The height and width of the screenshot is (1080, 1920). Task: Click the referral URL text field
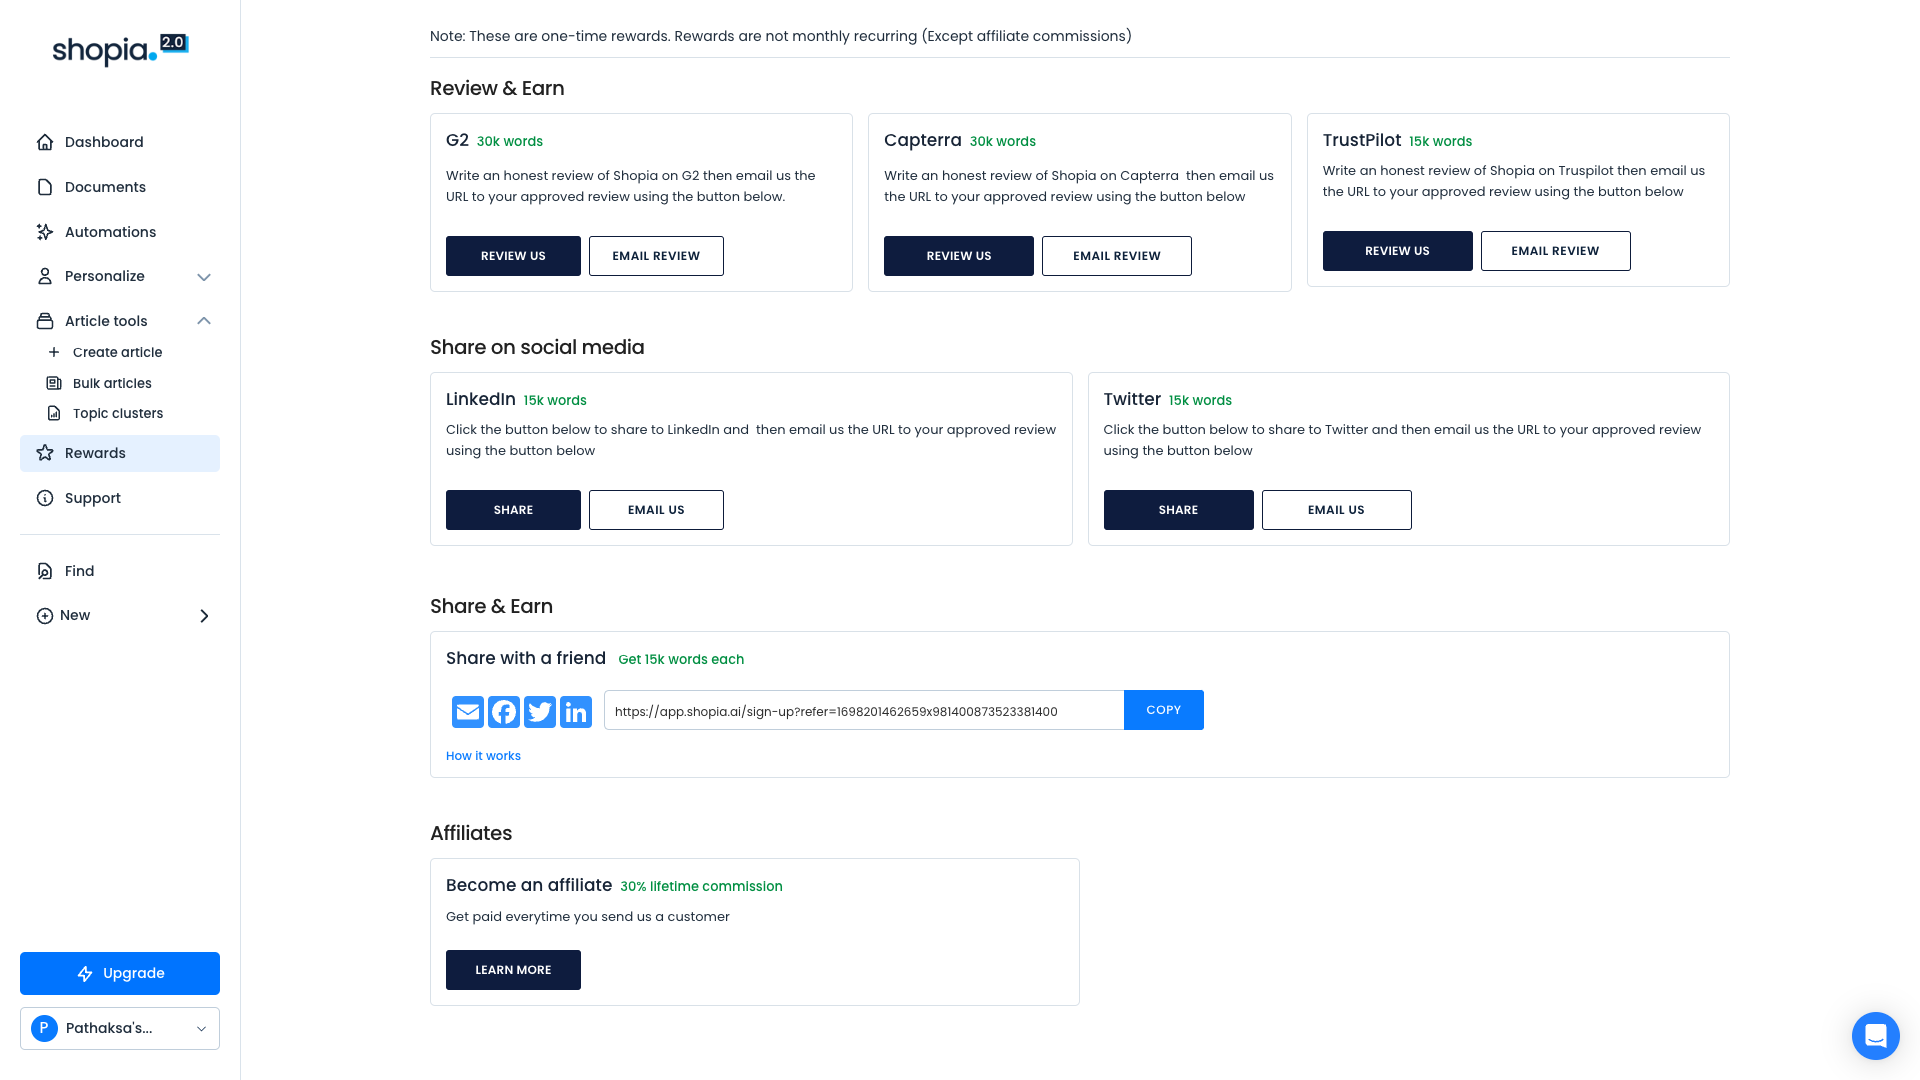pyautogui.click(x=863, y=711)
